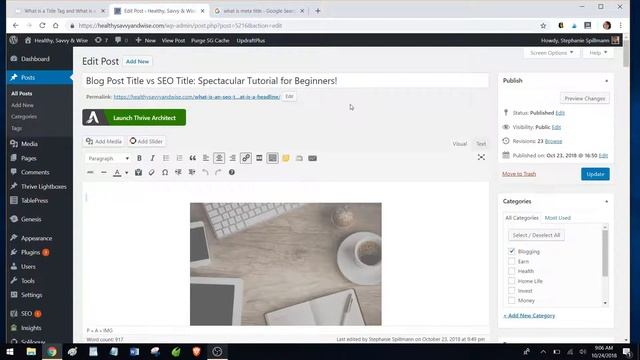Click Add New Category link
The height and width of the screenshot is (360, 640).
point(529,316)
